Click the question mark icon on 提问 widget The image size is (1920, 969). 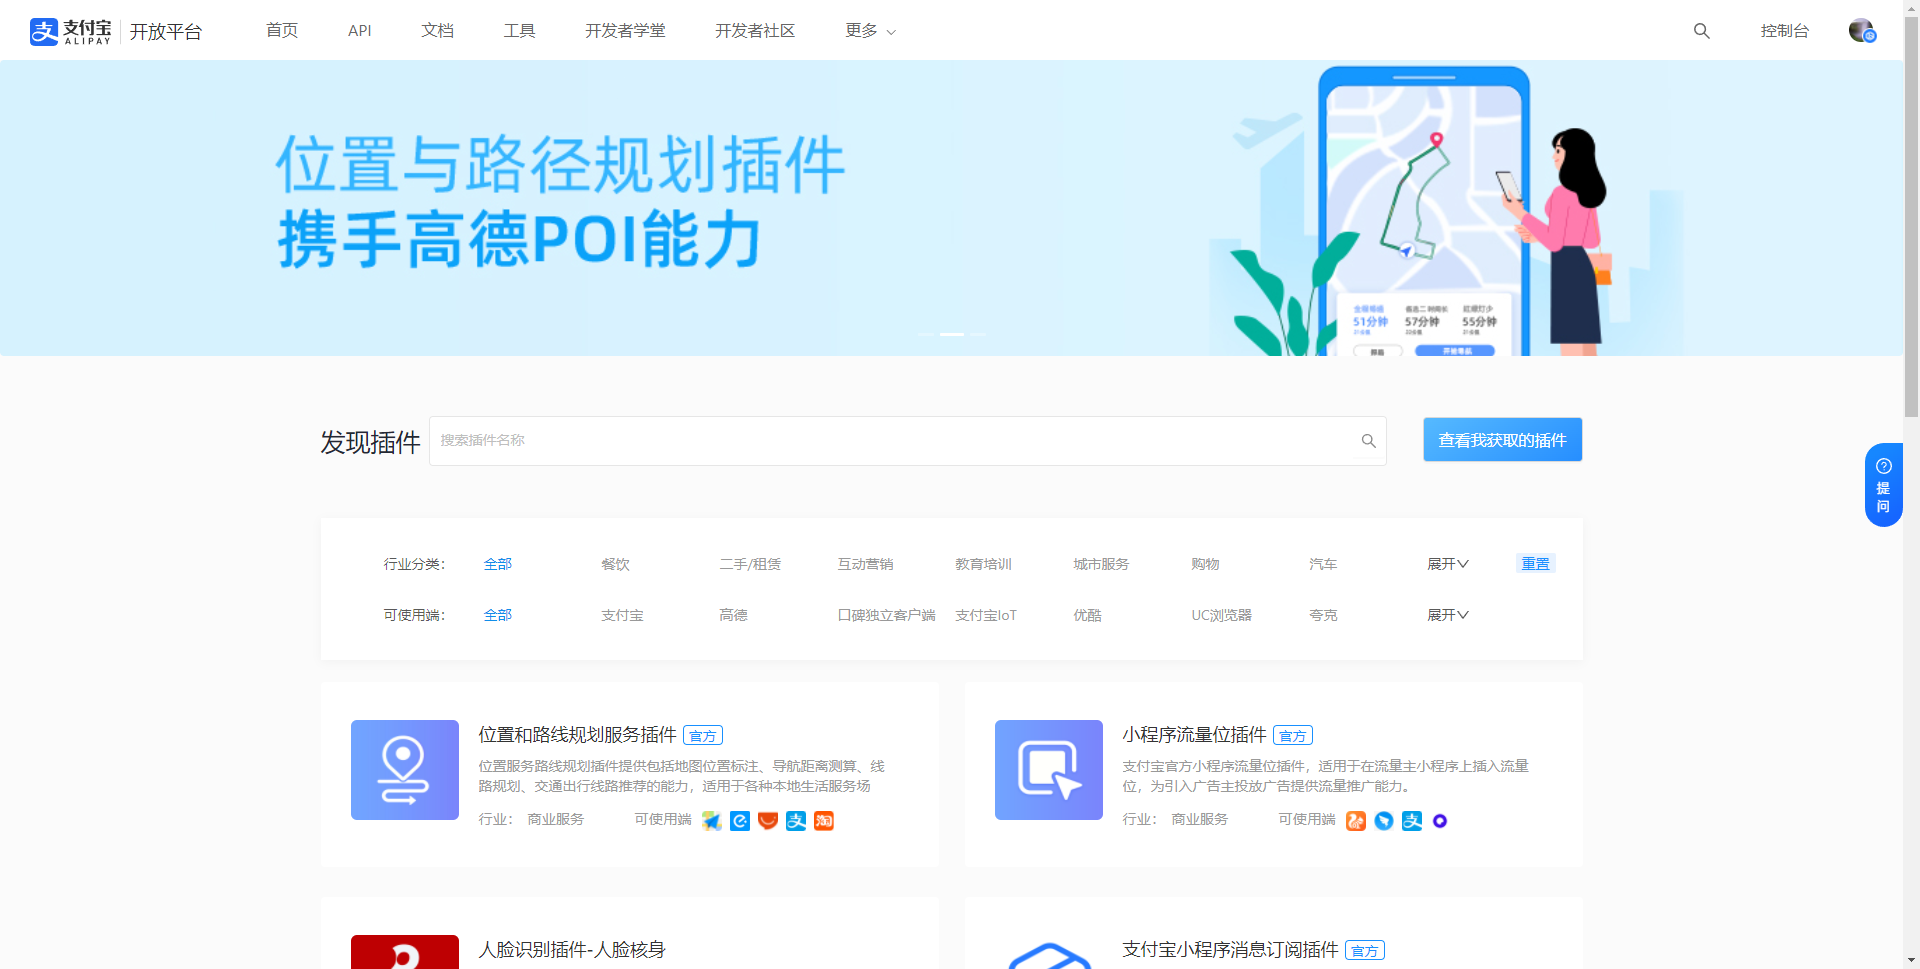click(1883, 466)
